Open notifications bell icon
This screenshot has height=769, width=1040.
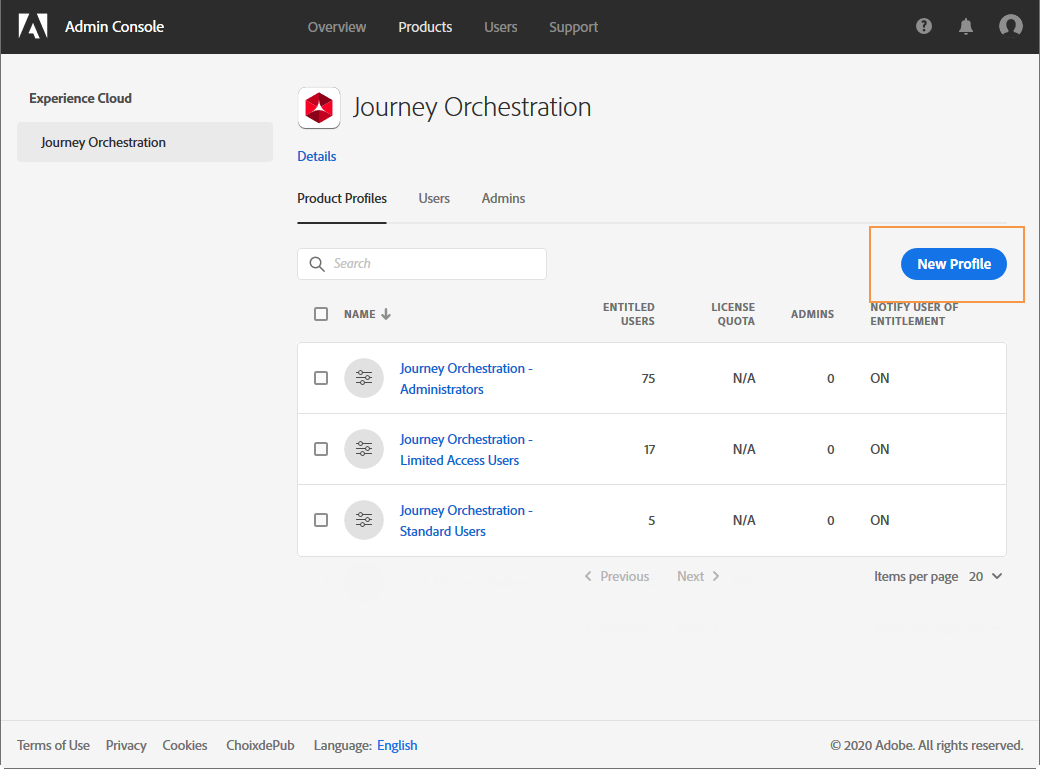[x=966, y=27]
